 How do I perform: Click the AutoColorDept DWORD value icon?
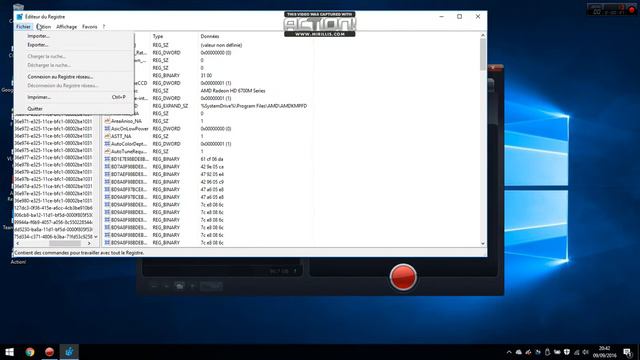(107, 144)
